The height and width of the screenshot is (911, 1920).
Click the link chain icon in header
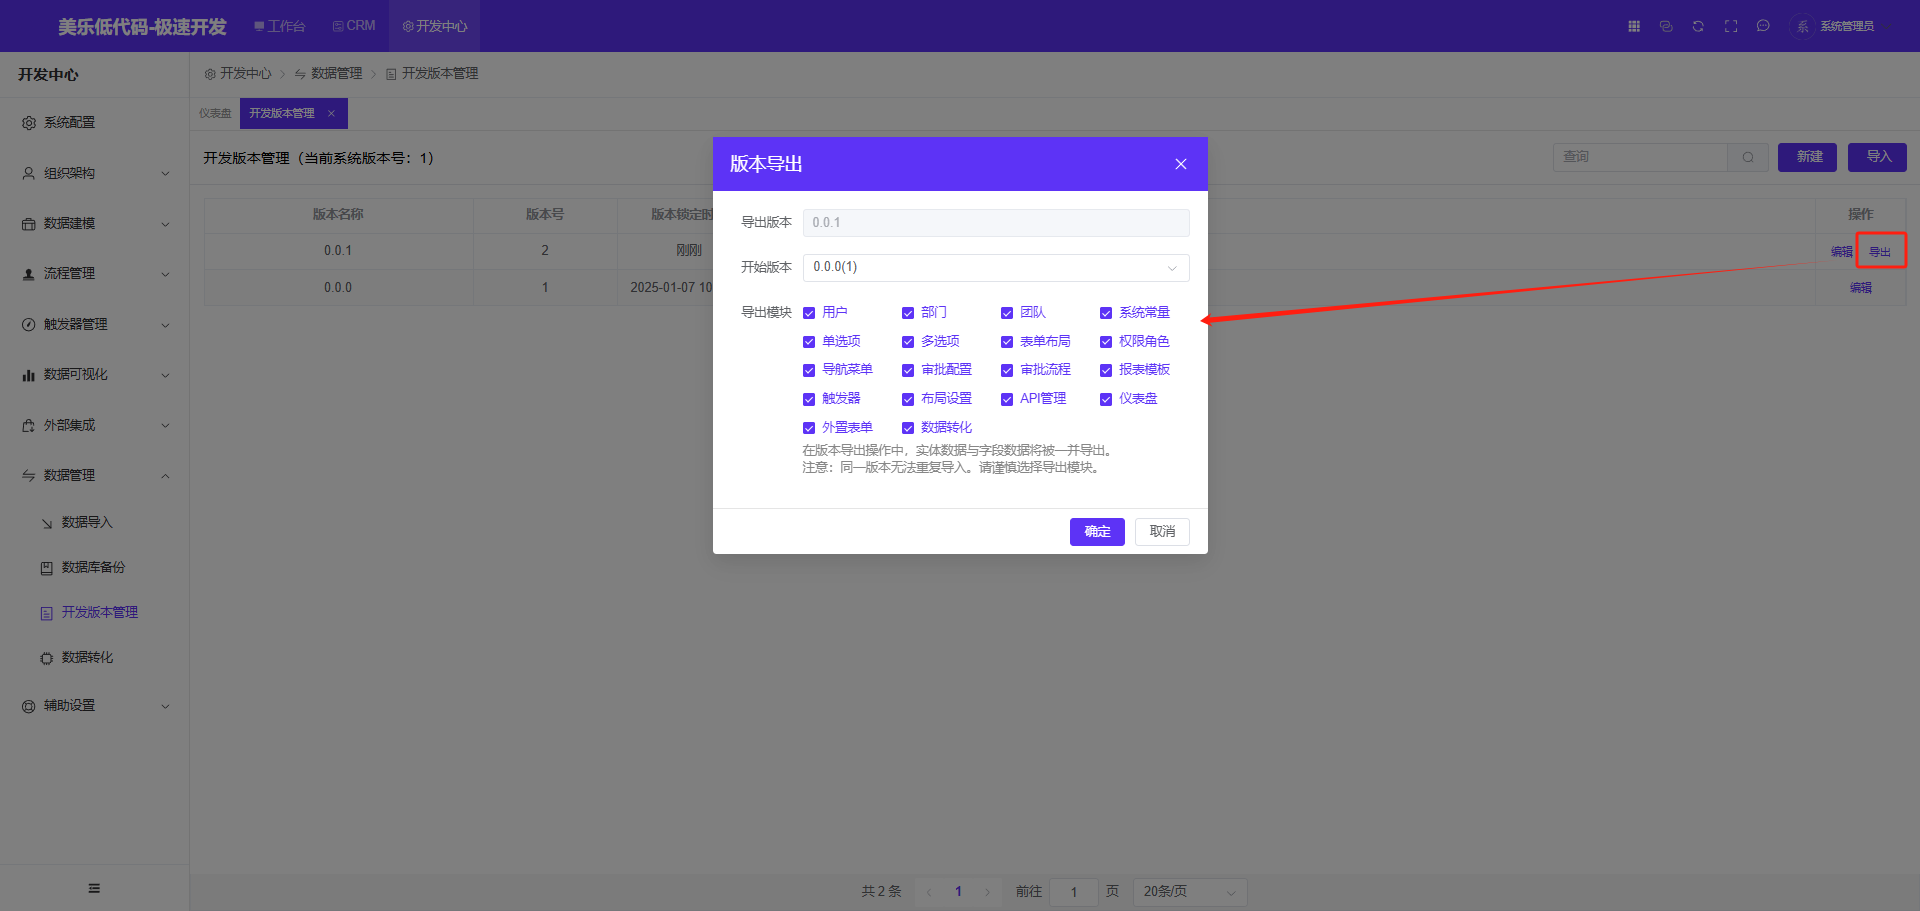[x=1666, y=26]
